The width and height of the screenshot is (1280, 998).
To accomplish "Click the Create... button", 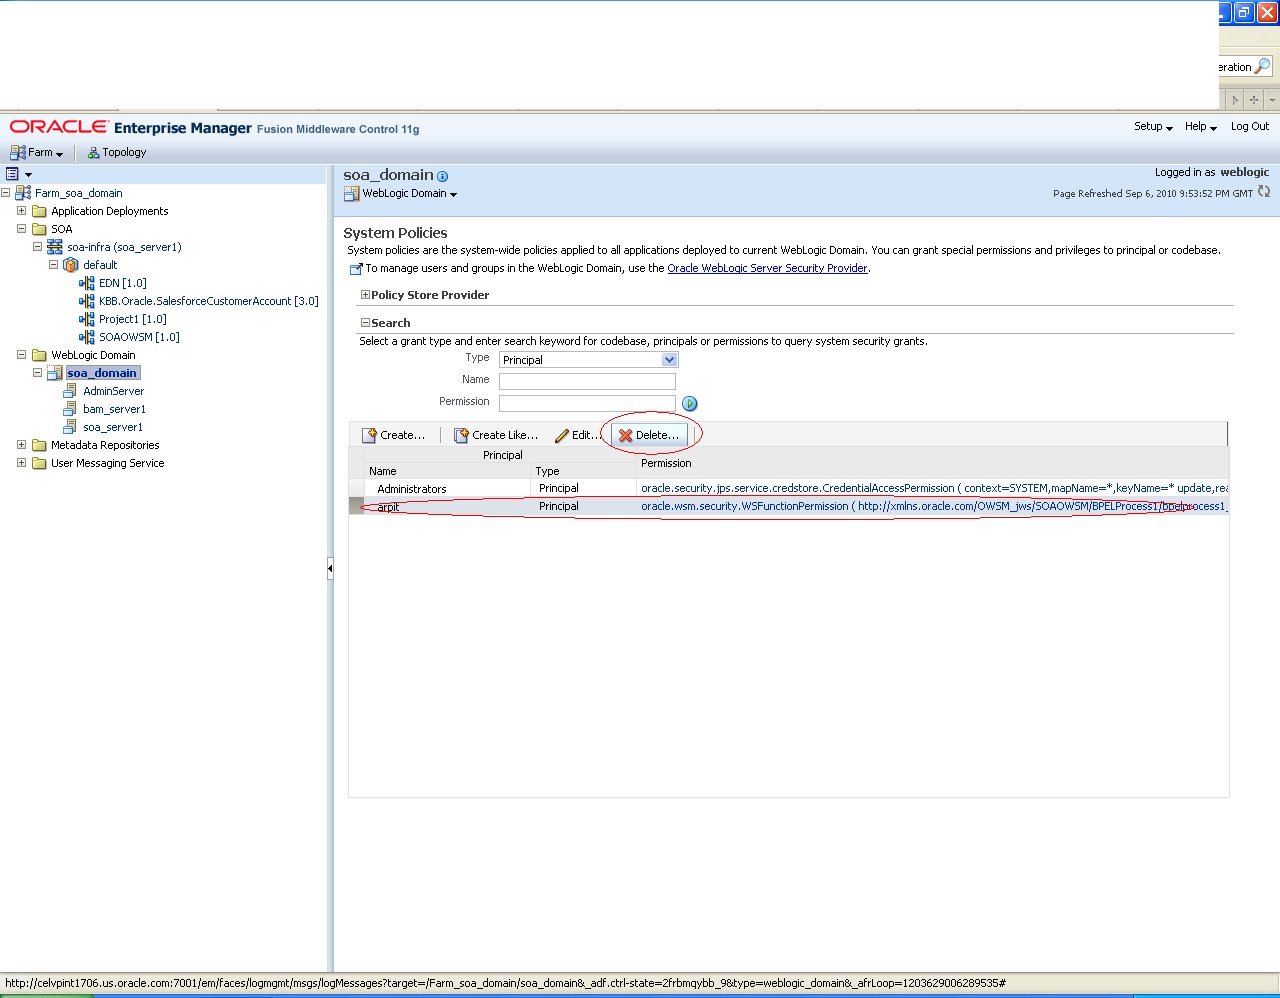I will pos(394,435).
